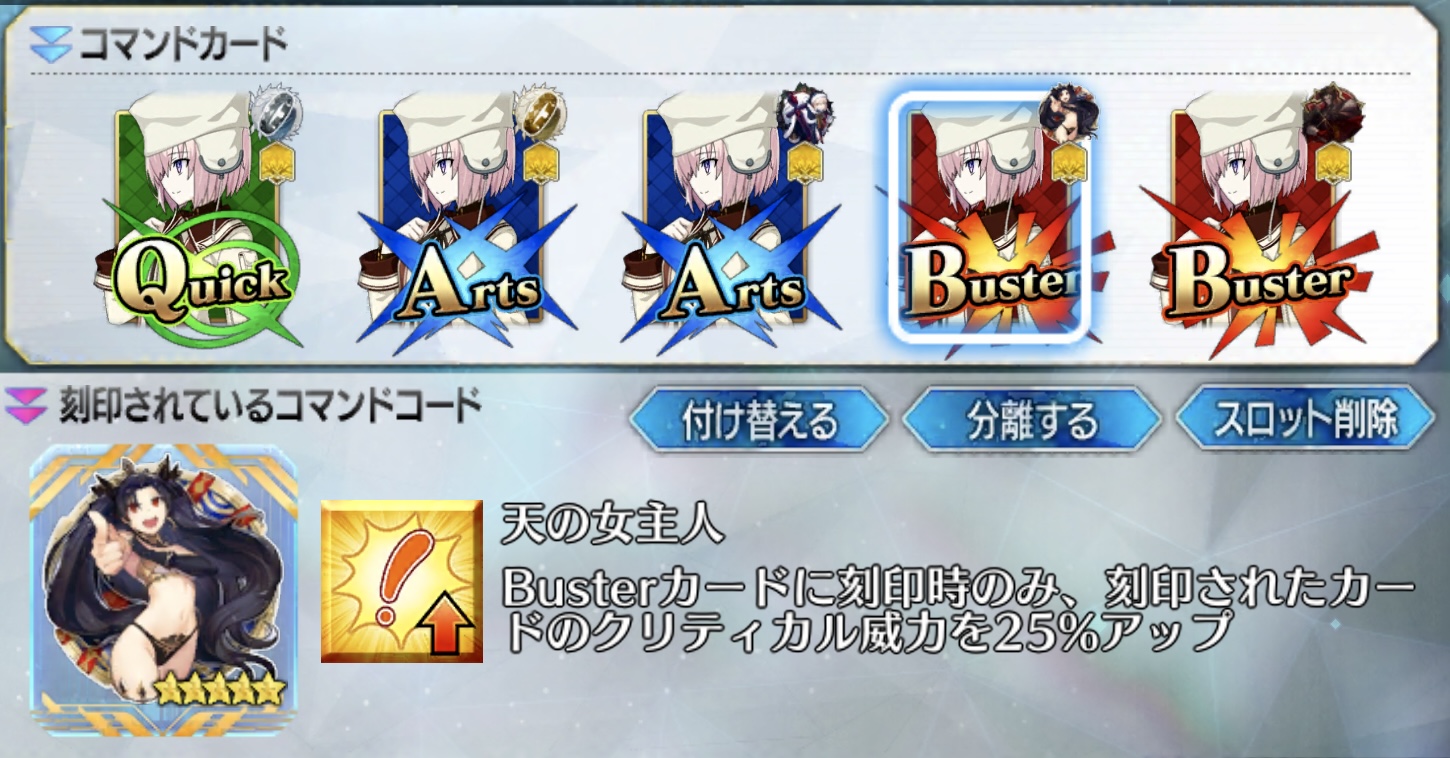Collapse the 刻印されているコマンドコード section arrow

28,405
